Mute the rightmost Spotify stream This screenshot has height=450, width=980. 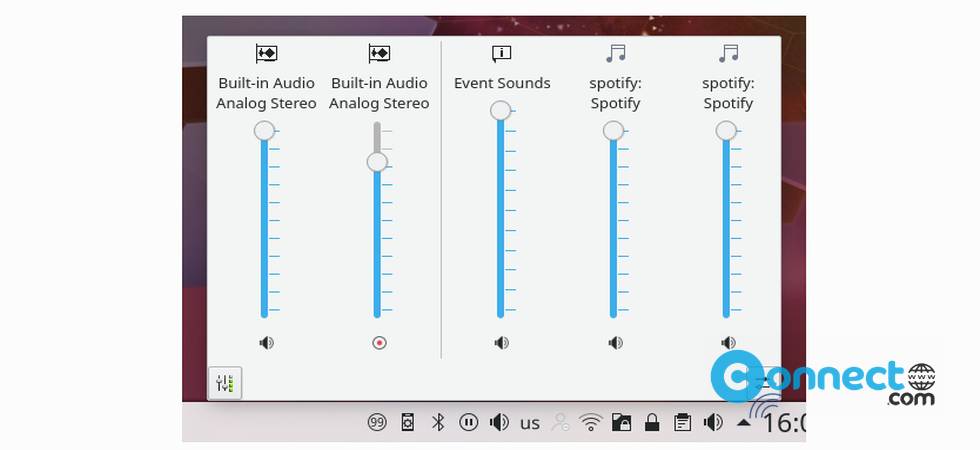click(x=728, y=343)
